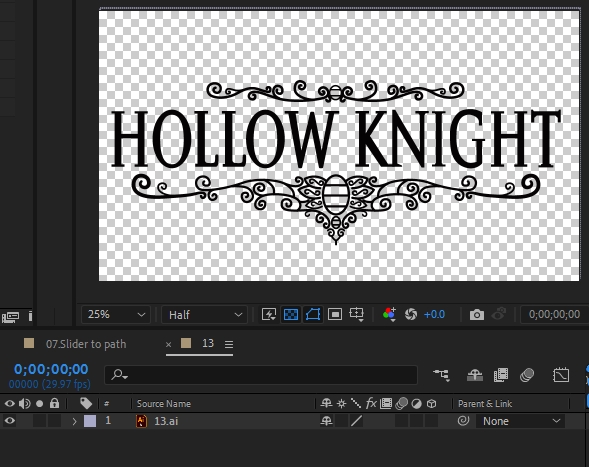
Task: Open the None parent dropdown
Action: [x=520, y=421]
